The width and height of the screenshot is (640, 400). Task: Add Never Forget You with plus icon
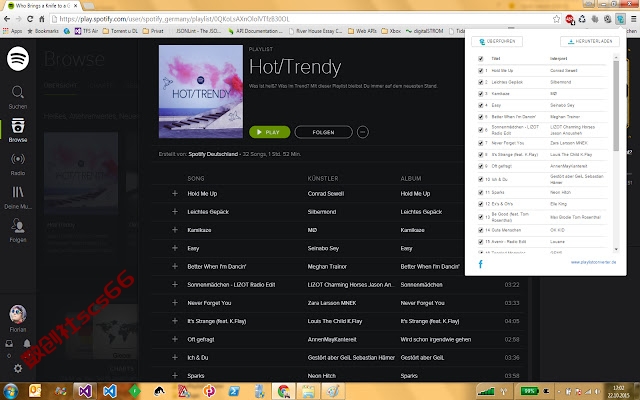[175, 303]
